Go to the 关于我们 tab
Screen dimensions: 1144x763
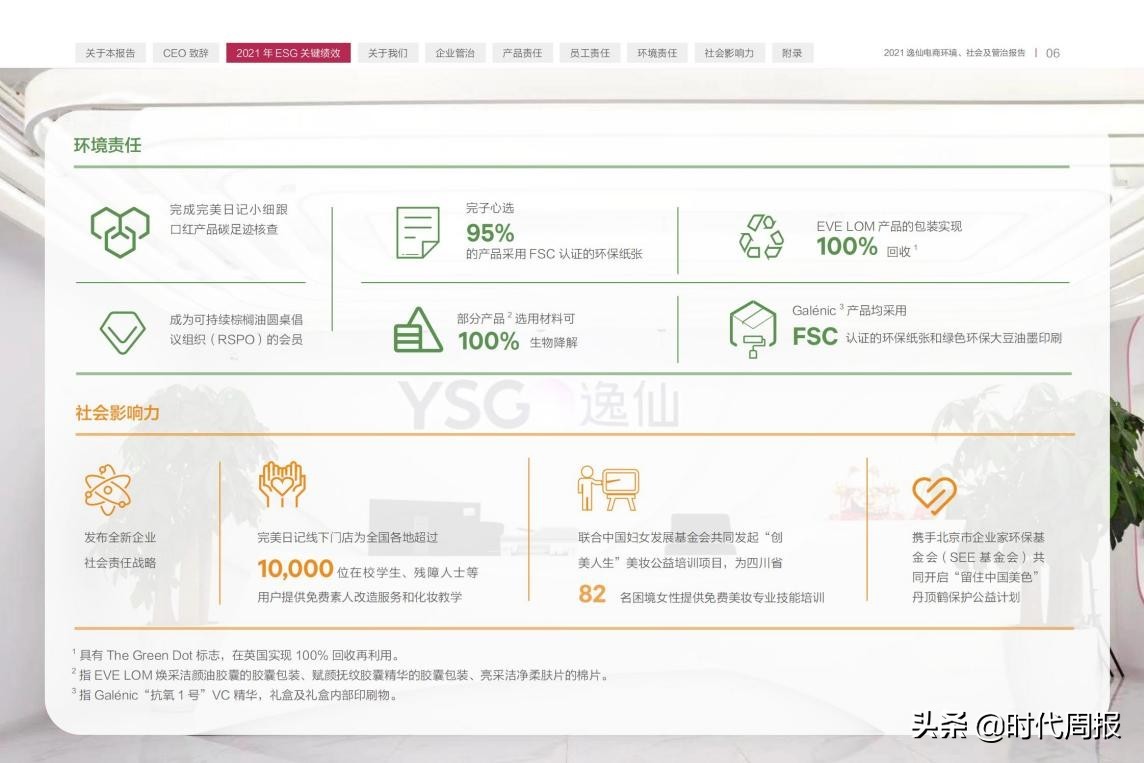387,53
